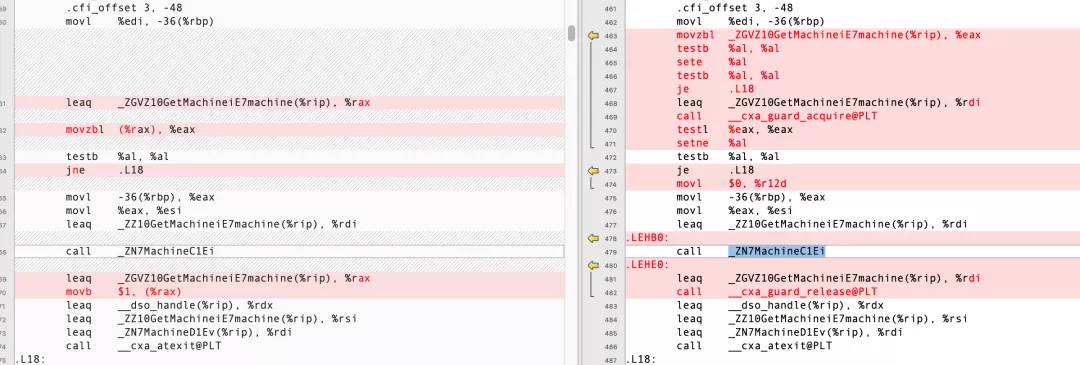The height and width of the screenshot is (365, 1080).
Task: Click testl %eax, %eax on line 470
Action: coord(735,129)
